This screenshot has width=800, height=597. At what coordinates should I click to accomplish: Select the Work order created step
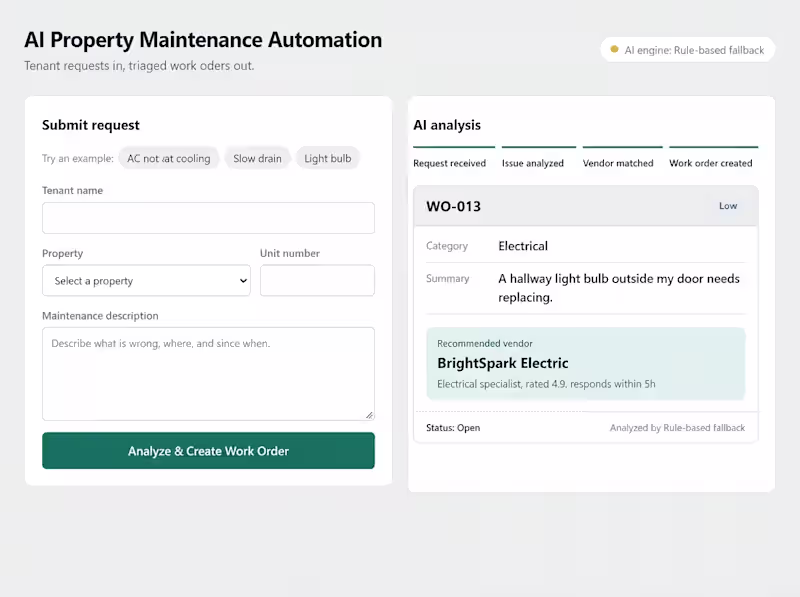click(713, 158)
